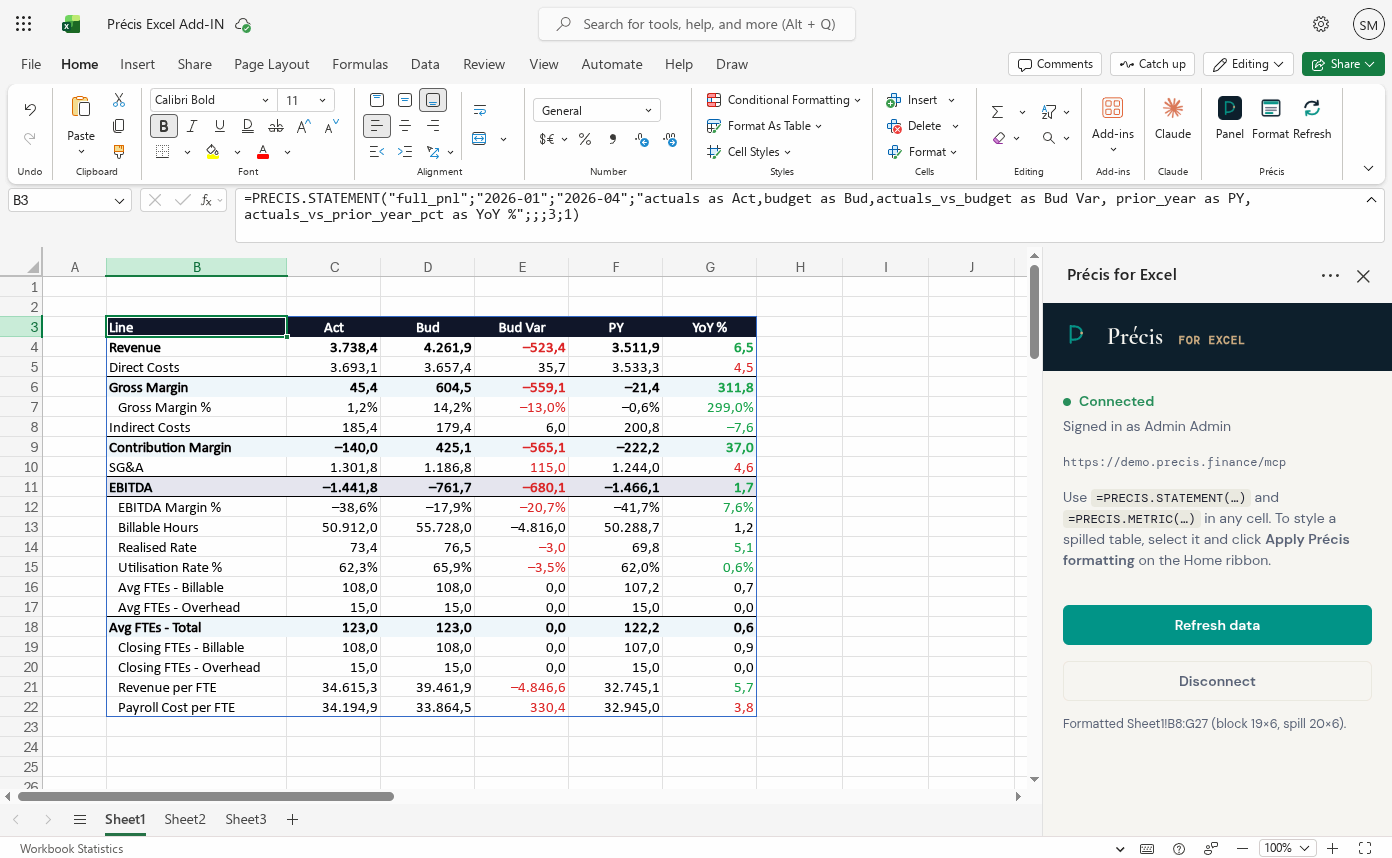This screenshot has height=858, width=1392.
Task: Click the Catch up button
Action: pyautogui.click(x=1152, y=64)
